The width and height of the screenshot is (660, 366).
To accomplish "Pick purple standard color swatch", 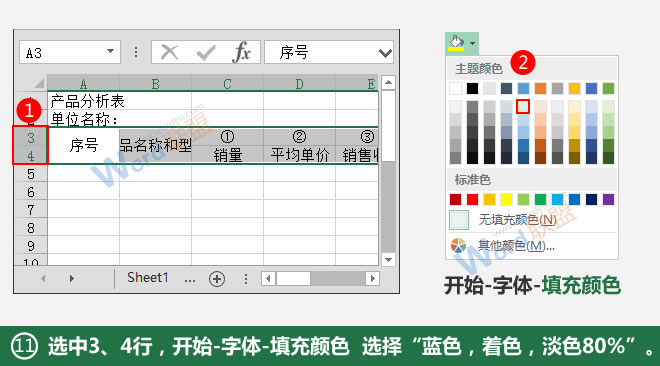I will (608, 199).
